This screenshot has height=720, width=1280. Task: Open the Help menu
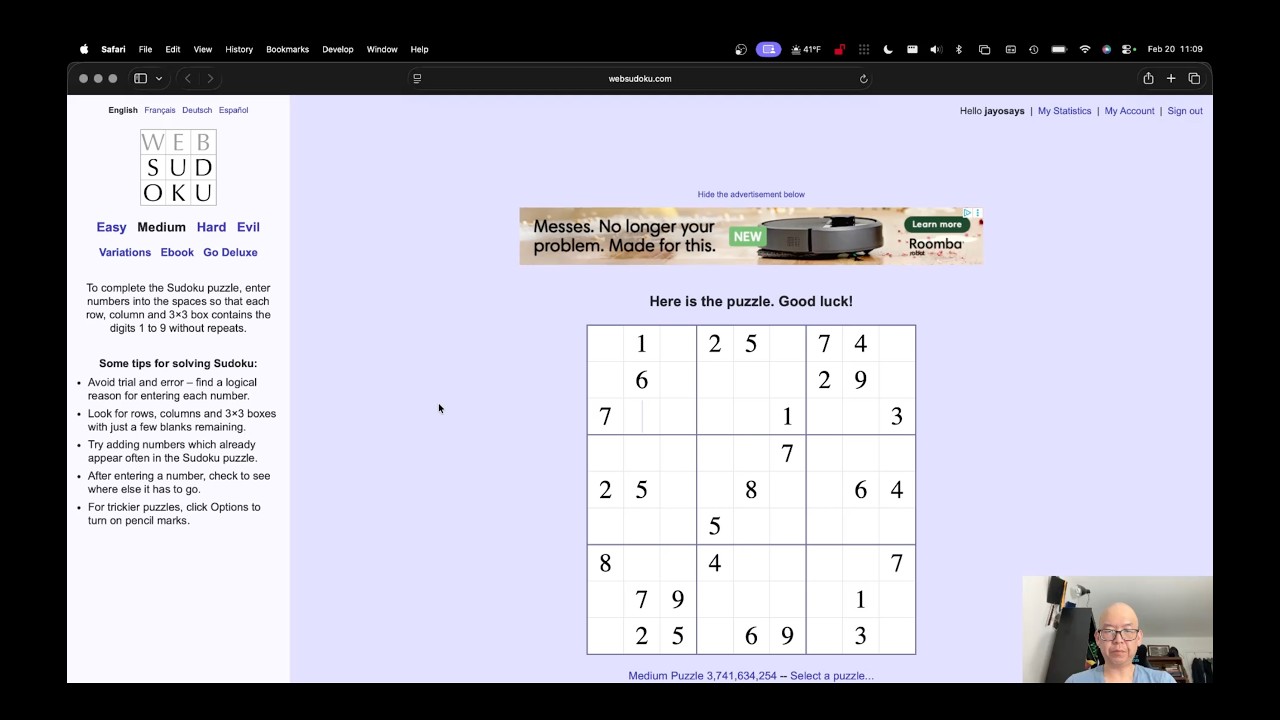pos(419,49)
